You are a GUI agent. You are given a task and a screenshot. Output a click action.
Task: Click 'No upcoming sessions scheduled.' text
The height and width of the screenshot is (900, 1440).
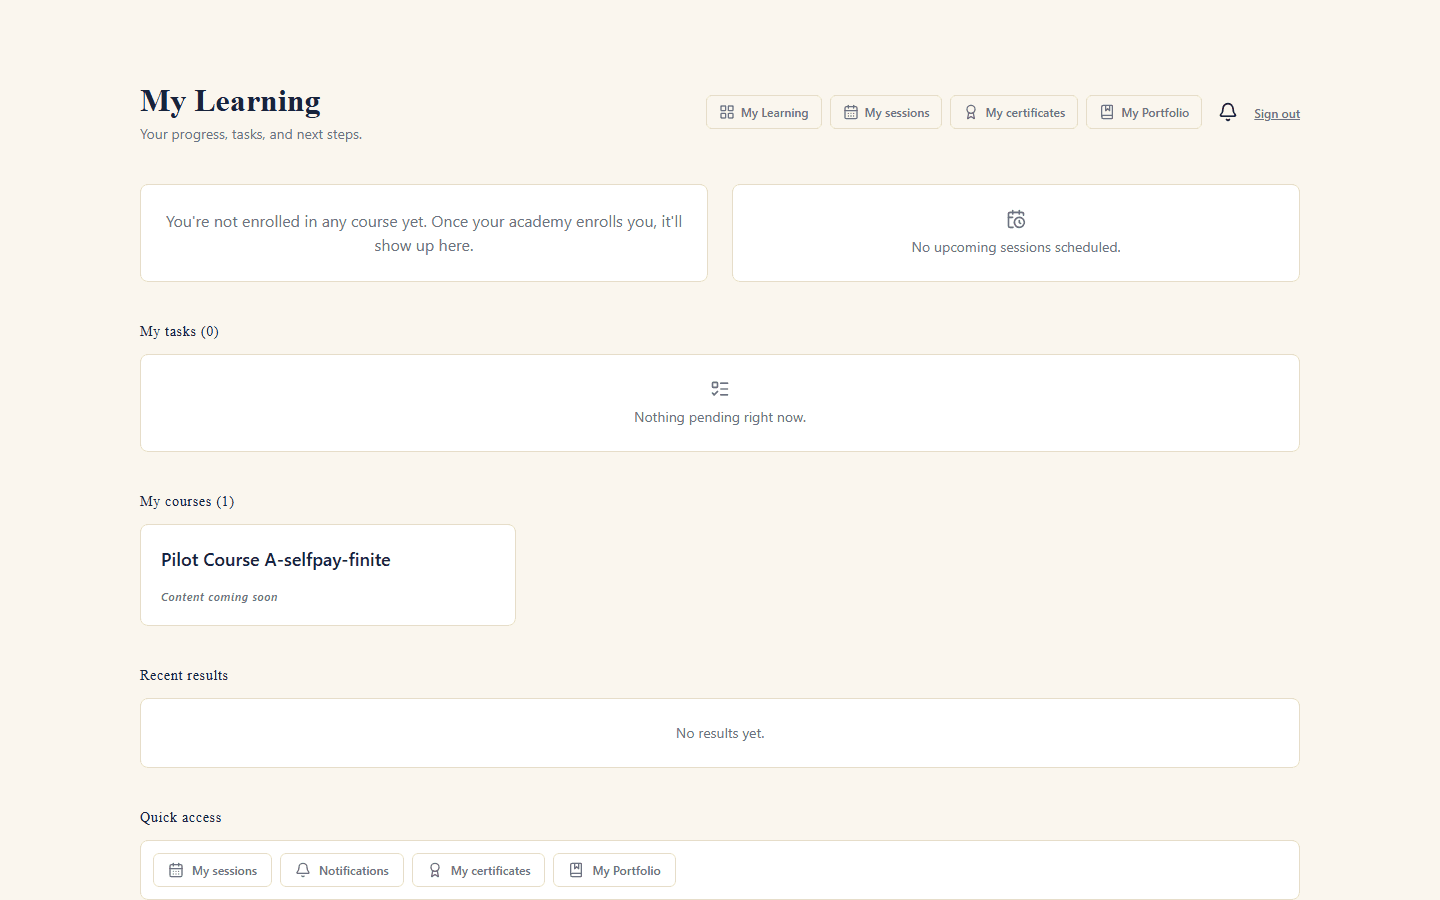pyautogui.click(x=1016, y=247)
